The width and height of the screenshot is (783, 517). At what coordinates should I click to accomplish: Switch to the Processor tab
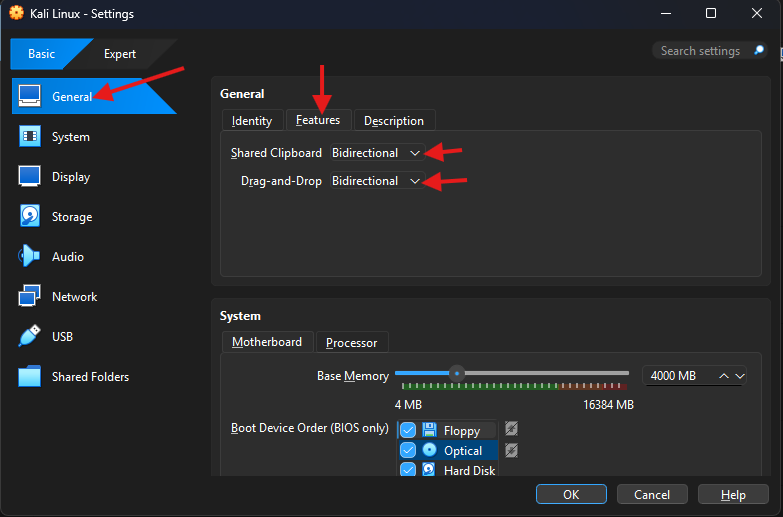tap(351, 343)
